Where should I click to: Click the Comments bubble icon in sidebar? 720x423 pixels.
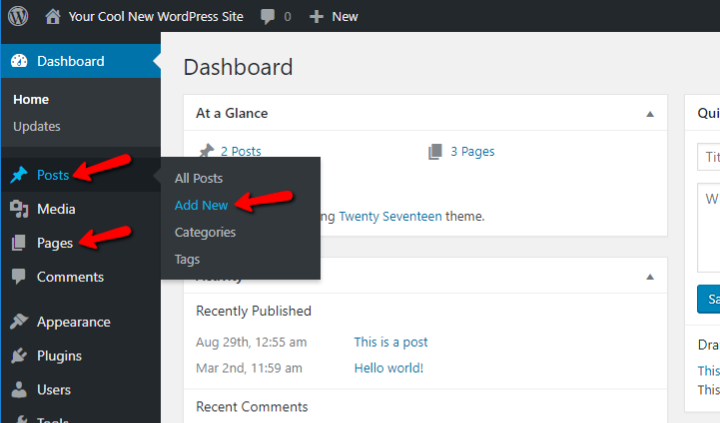point(19,276)
